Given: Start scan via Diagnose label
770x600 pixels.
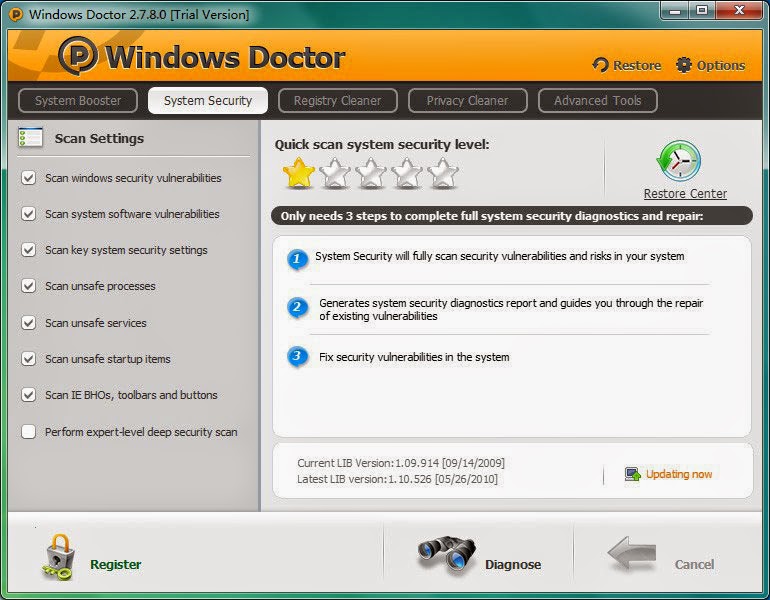Looking at the screenshot, I should [513, 565].
